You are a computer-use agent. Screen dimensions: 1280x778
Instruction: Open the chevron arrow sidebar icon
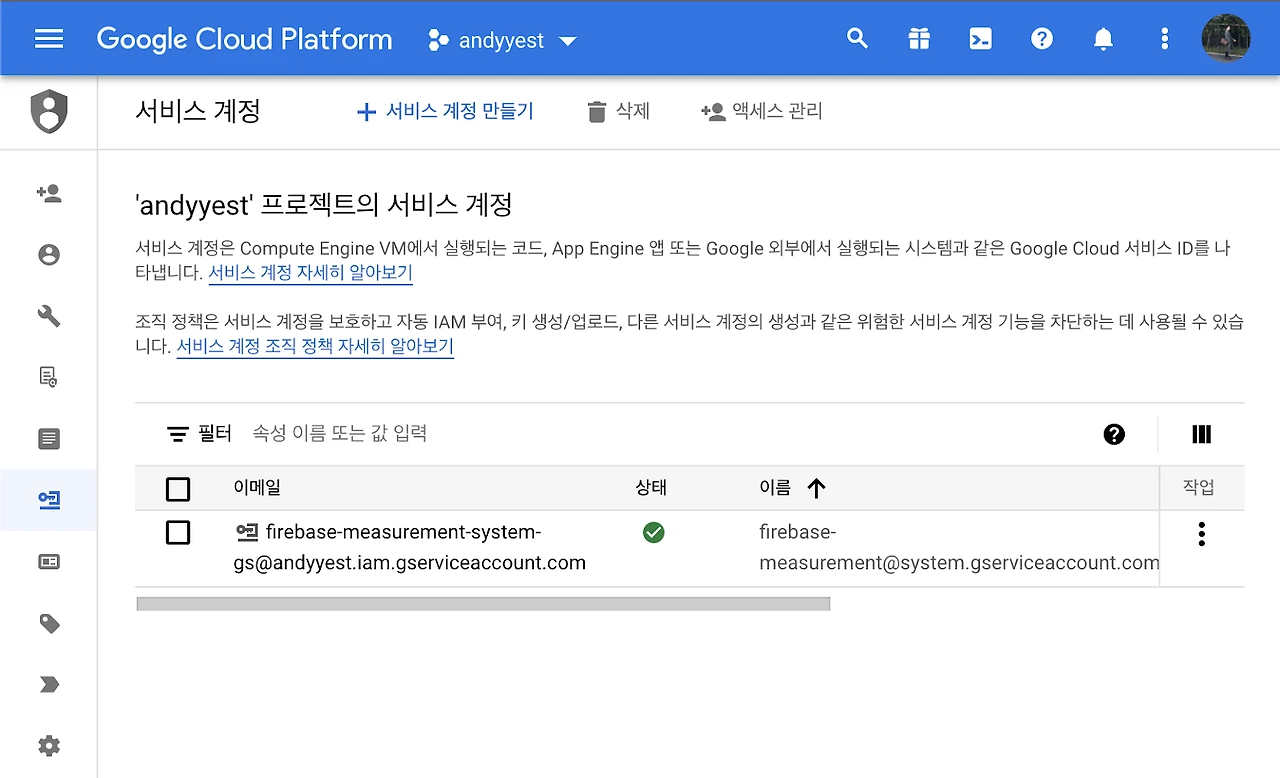point(49,685)
